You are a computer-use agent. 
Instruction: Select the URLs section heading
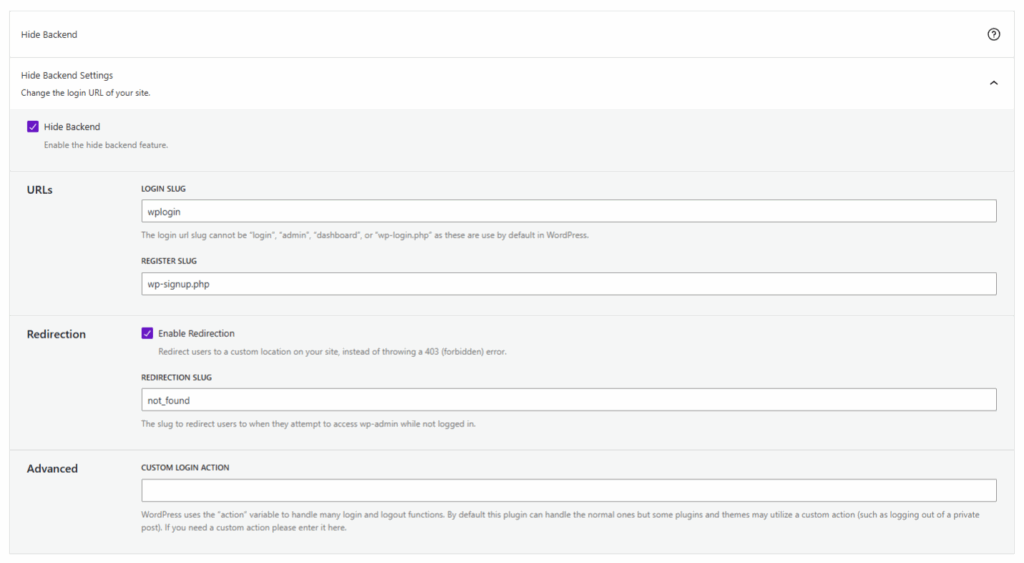40,189
